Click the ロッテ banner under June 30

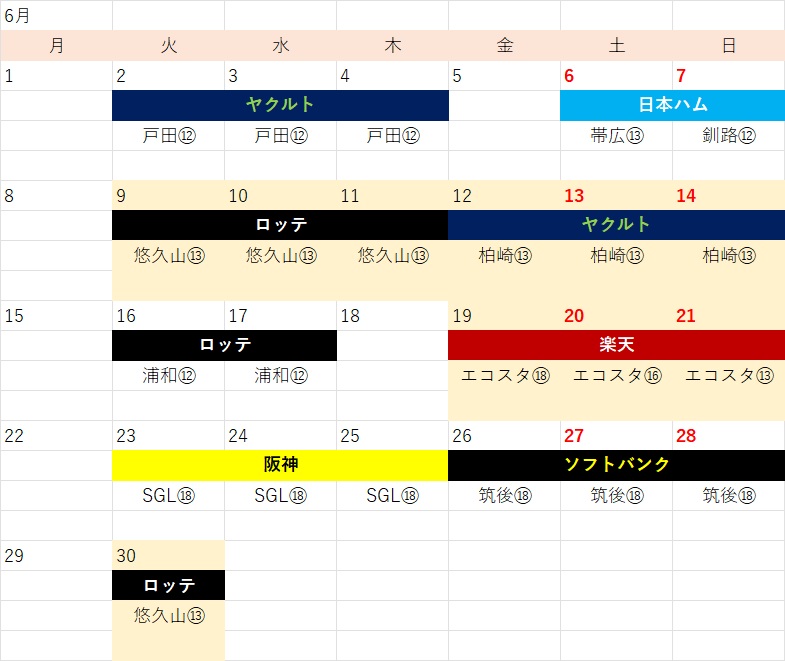click(x=168, y=585)
